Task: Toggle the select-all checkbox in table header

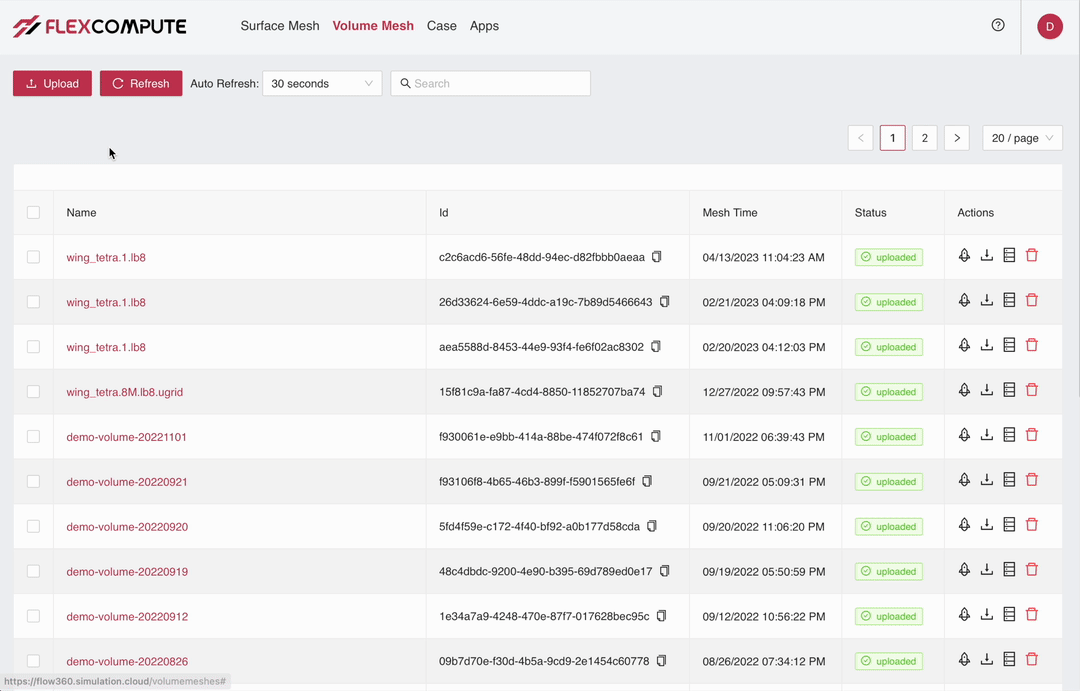Action: click(33, 212)
